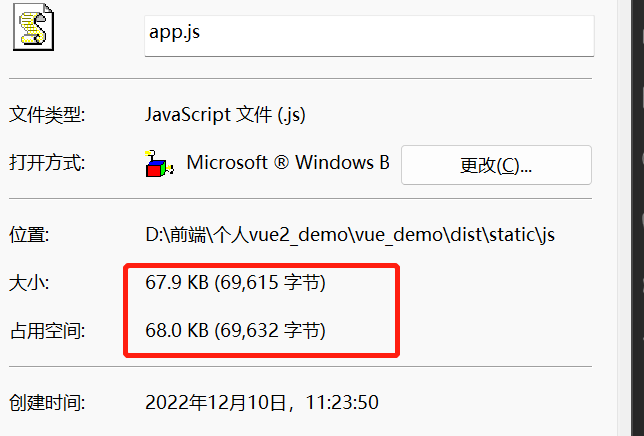Click the 11:23:50 creation time text

coord(342,403)
